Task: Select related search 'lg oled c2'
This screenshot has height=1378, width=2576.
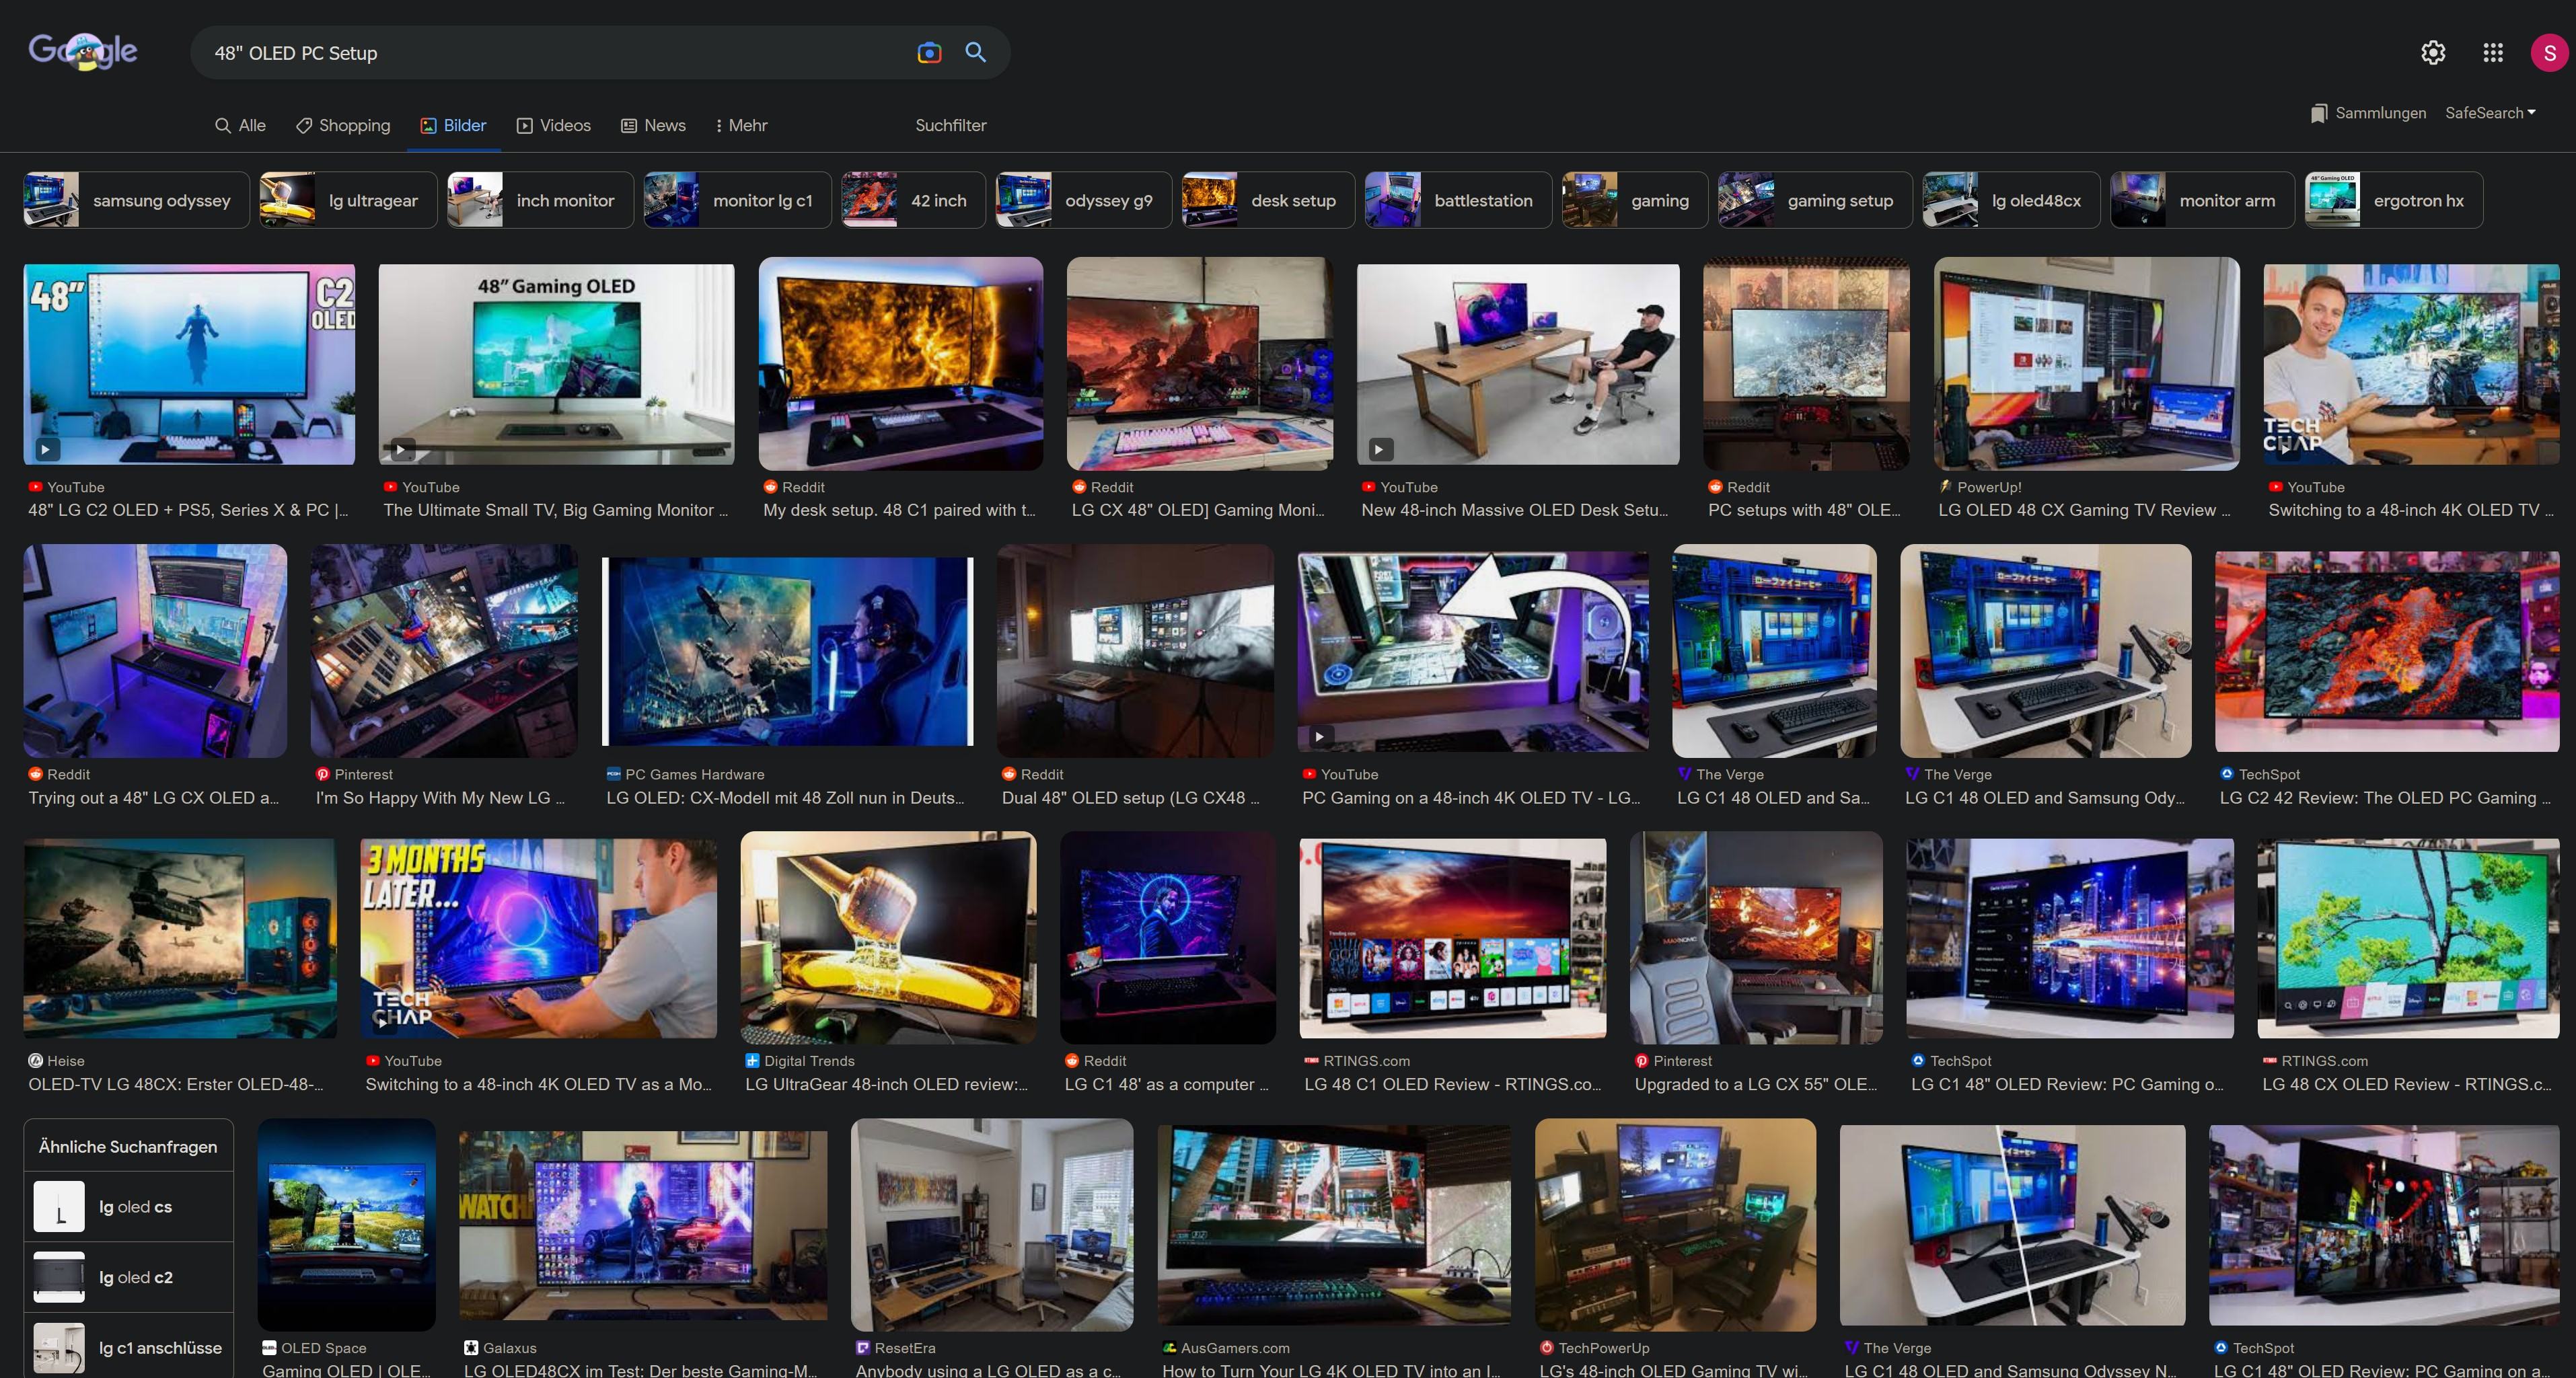Action: (128, 1277)
